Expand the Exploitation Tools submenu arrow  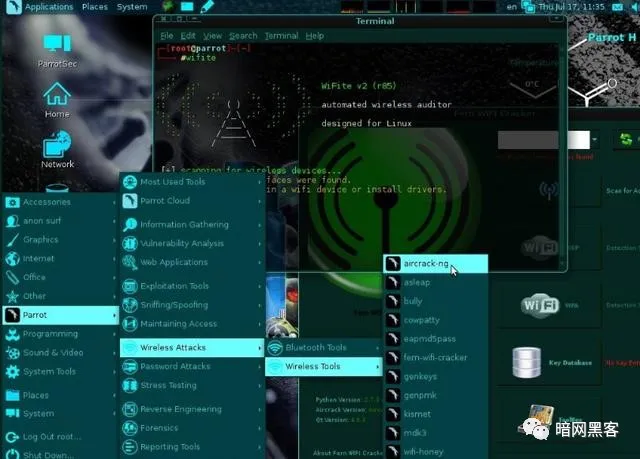[x=260, y=286]
